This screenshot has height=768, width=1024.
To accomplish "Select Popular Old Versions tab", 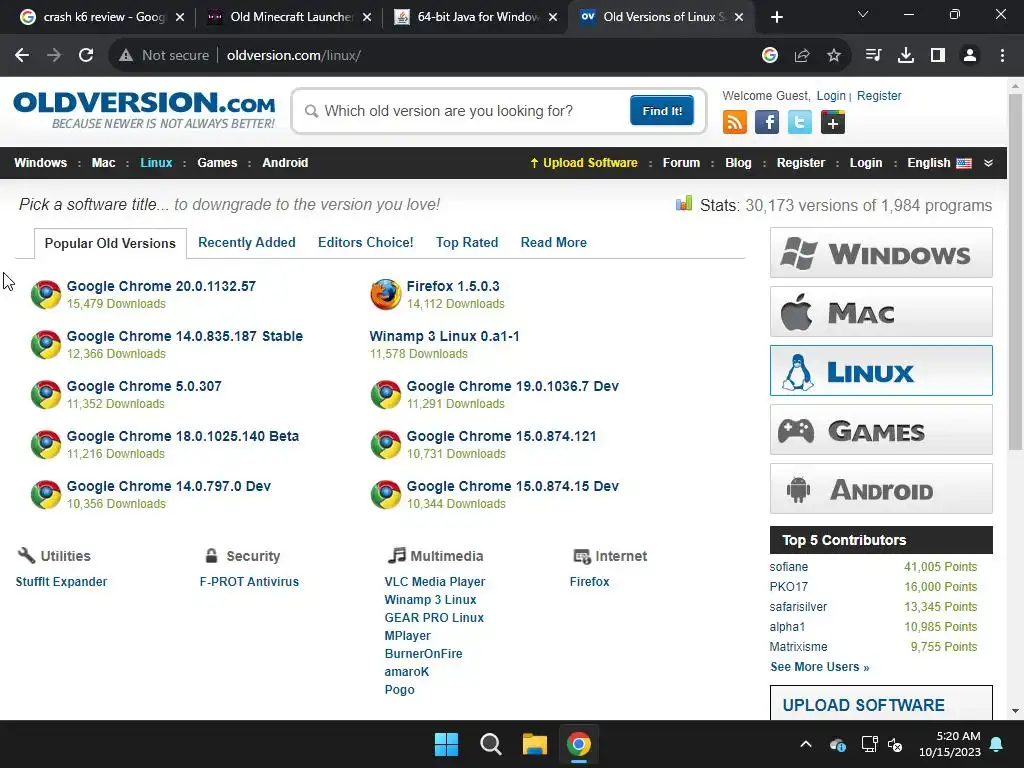I will [110, 243].
